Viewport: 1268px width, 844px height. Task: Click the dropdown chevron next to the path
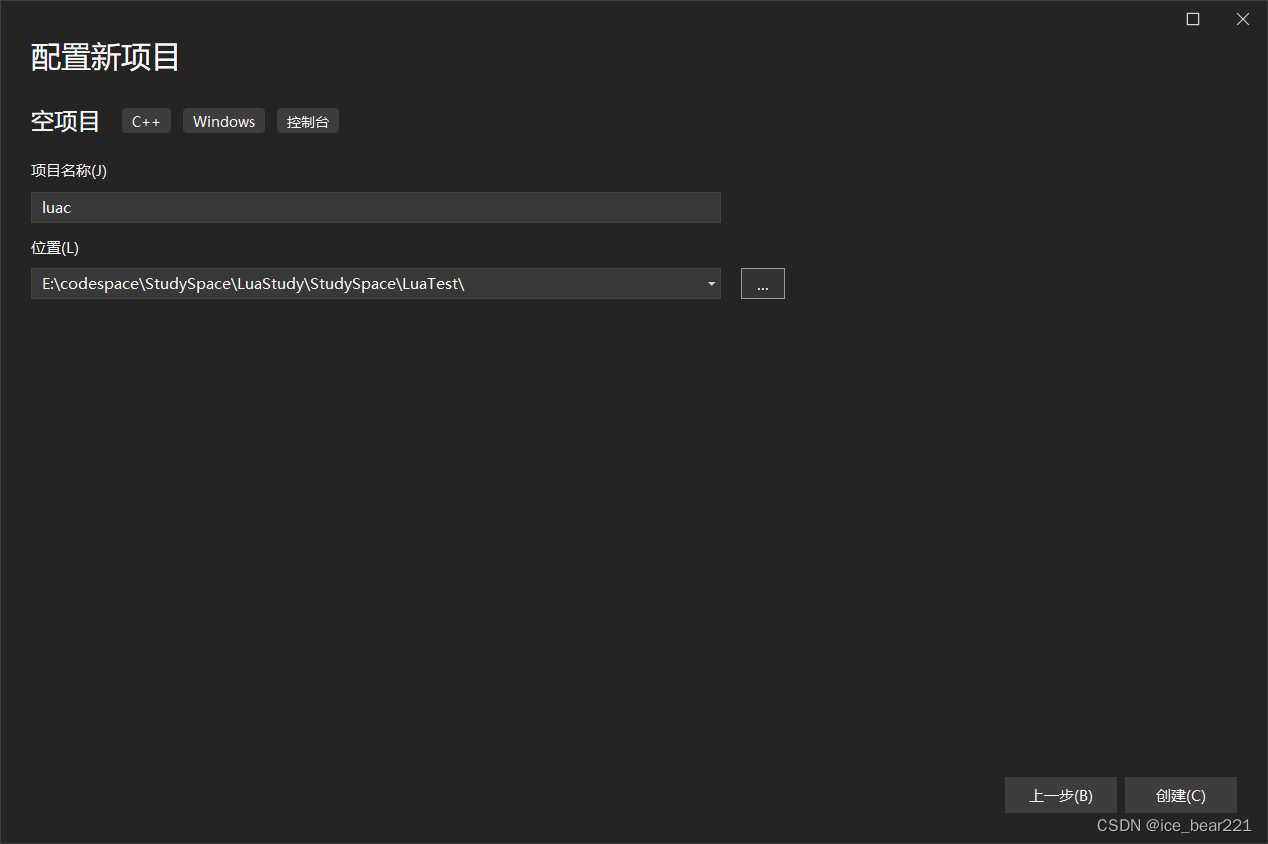point(711,283)
